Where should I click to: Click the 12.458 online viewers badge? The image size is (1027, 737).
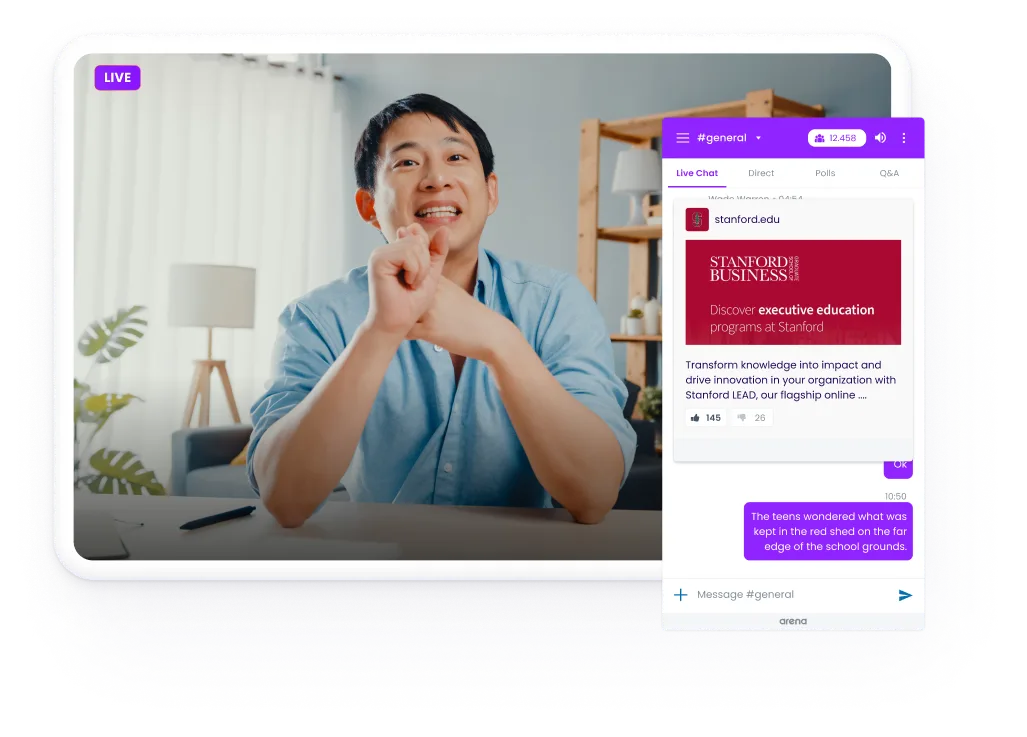pos(836,138)
